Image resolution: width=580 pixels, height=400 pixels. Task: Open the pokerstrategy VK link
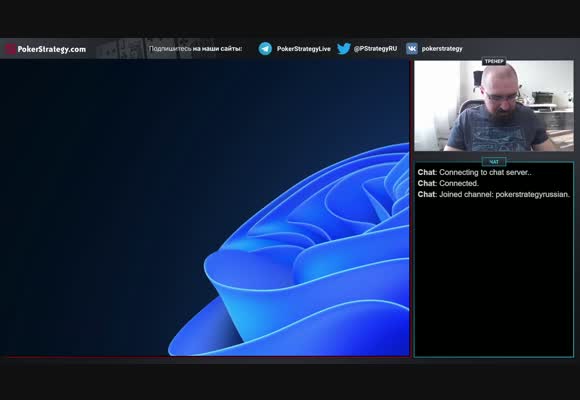click(x=442, y=49)
